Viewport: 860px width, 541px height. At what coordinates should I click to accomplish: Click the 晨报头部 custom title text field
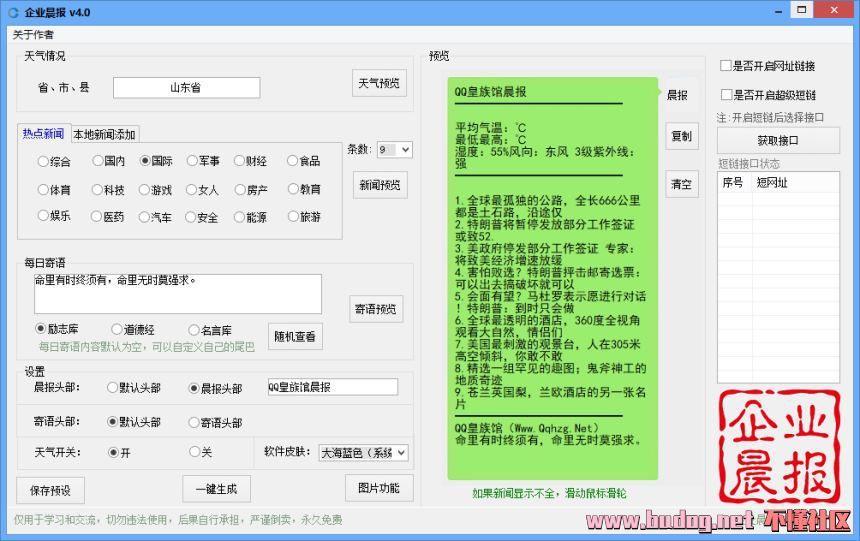click(332, 387)
